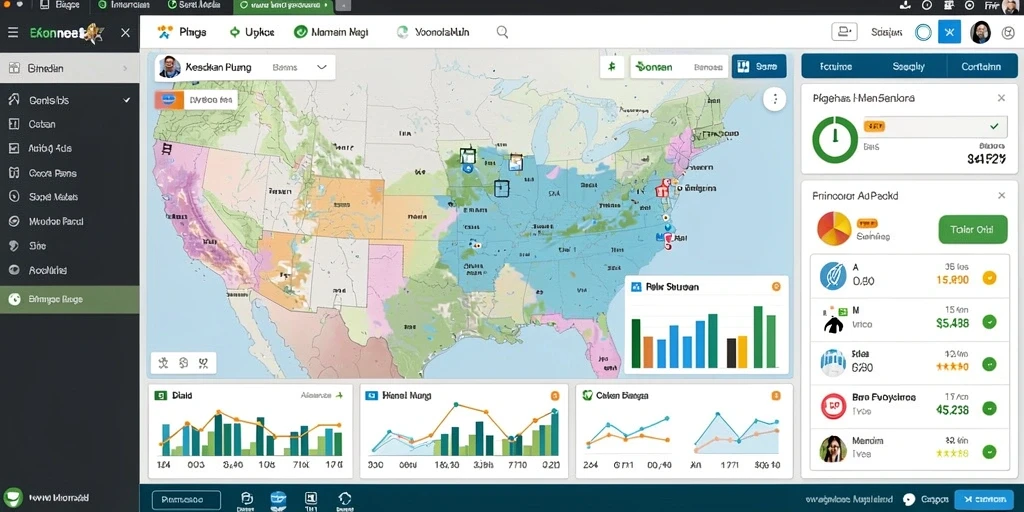Click the orange-blue color swatch on map legend
Viewport: 1024px width, 512px height.
(168, 100)
